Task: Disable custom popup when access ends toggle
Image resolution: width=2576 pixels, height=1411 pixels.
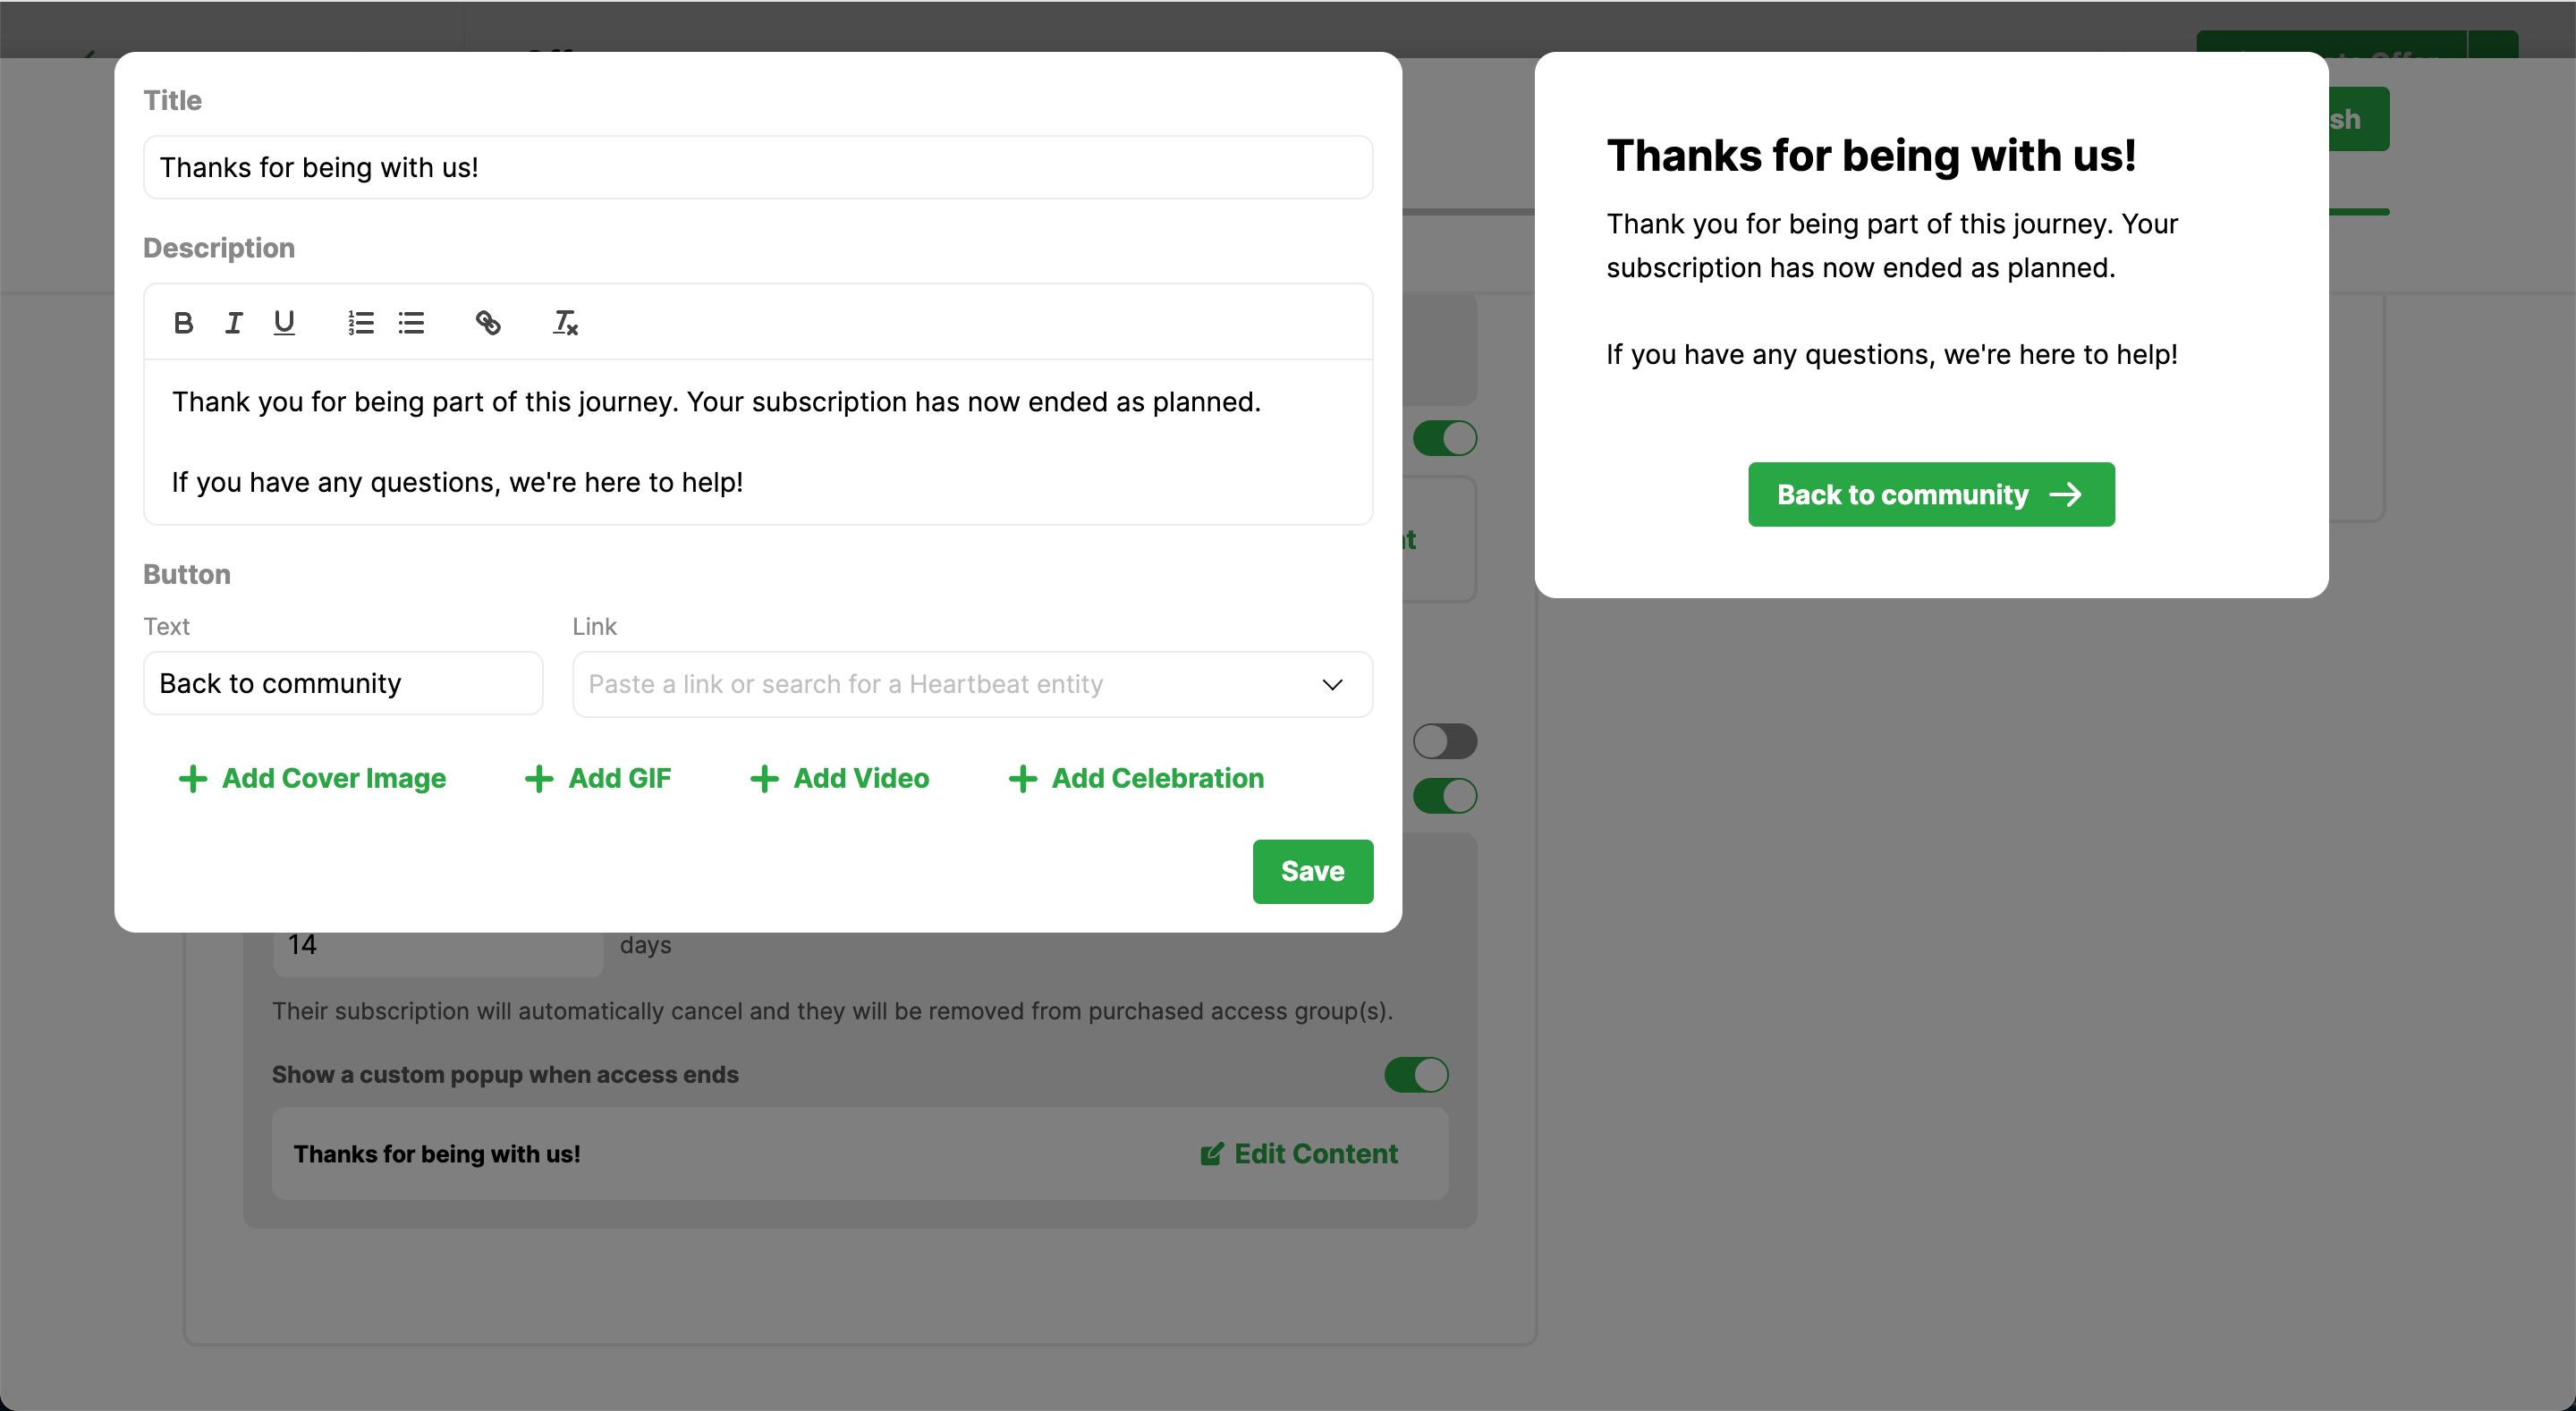Action: tap(1416, 1075)
